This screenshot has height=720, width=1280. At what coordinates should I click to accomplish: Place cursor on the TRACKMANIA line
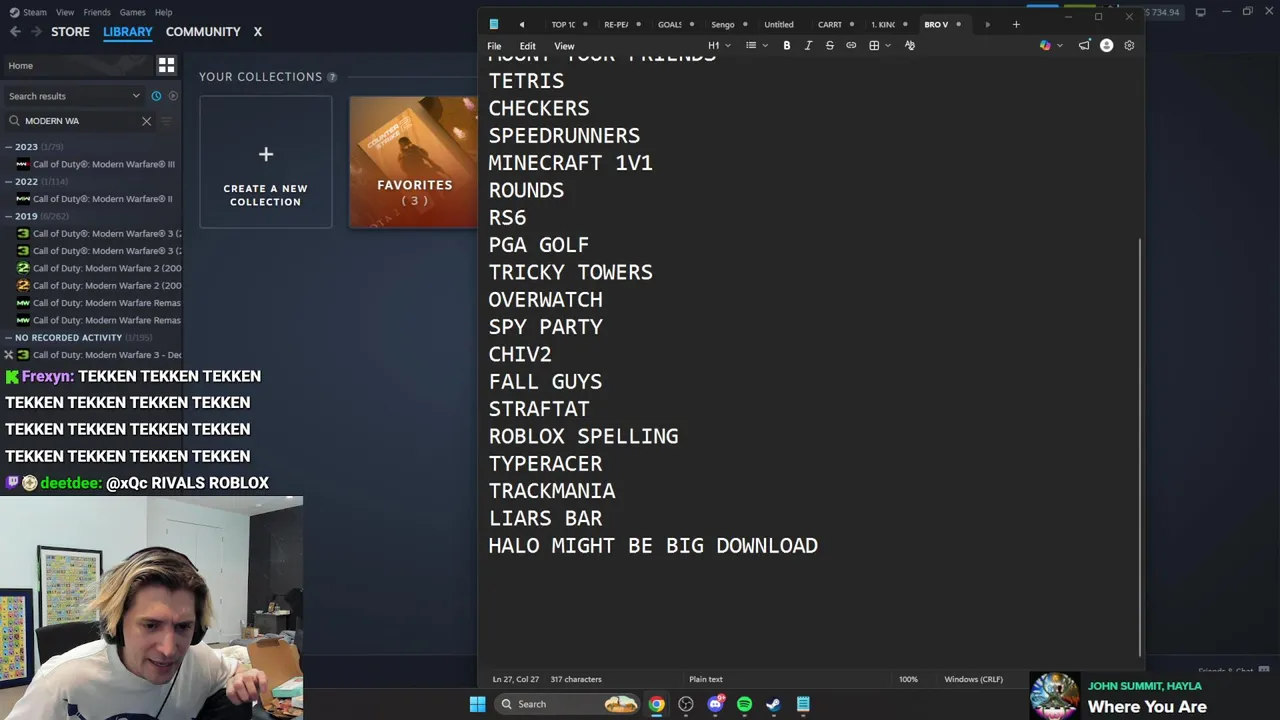click(552, 491)
